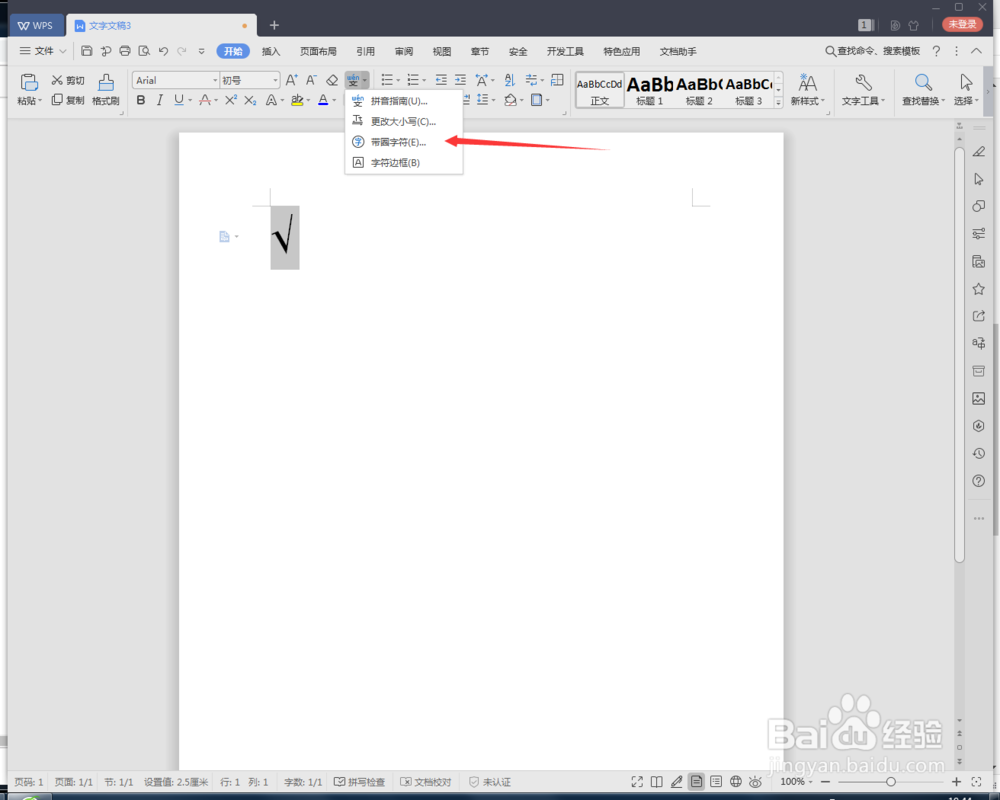This screenshot has height=800, width=1000.
Task: Choose 更改大小写(C) from dropdown menu
Action: (x=404, y=121)
